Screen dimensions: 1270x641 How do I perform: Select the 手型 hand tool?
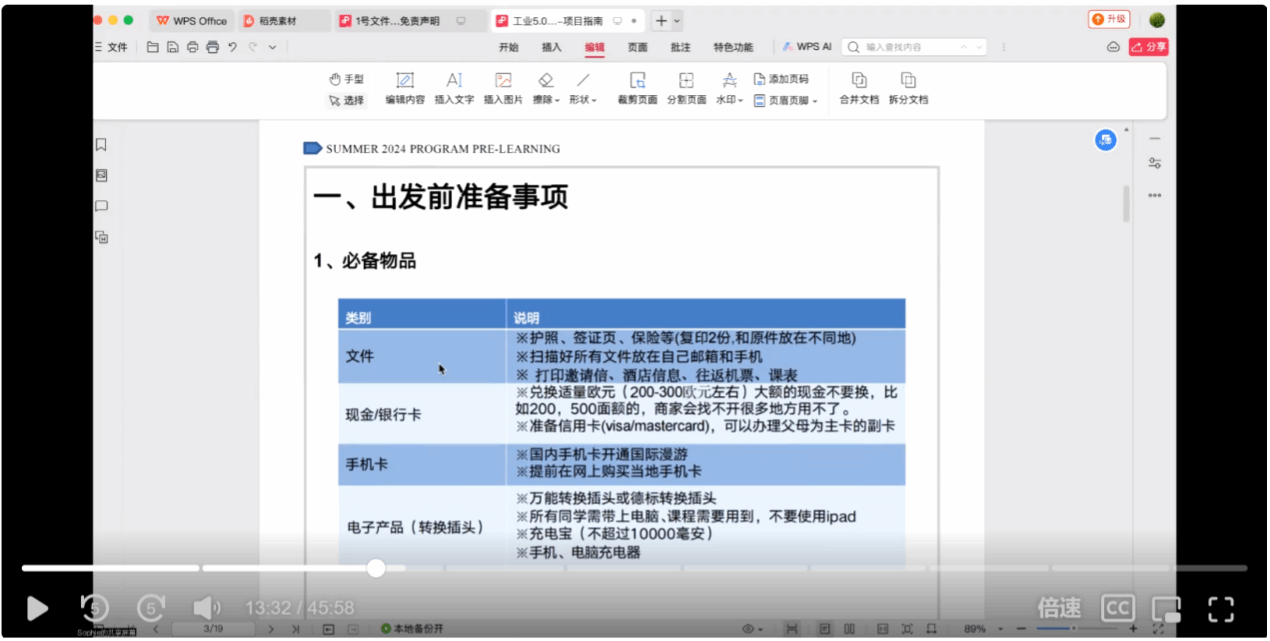tap(346, 79)
